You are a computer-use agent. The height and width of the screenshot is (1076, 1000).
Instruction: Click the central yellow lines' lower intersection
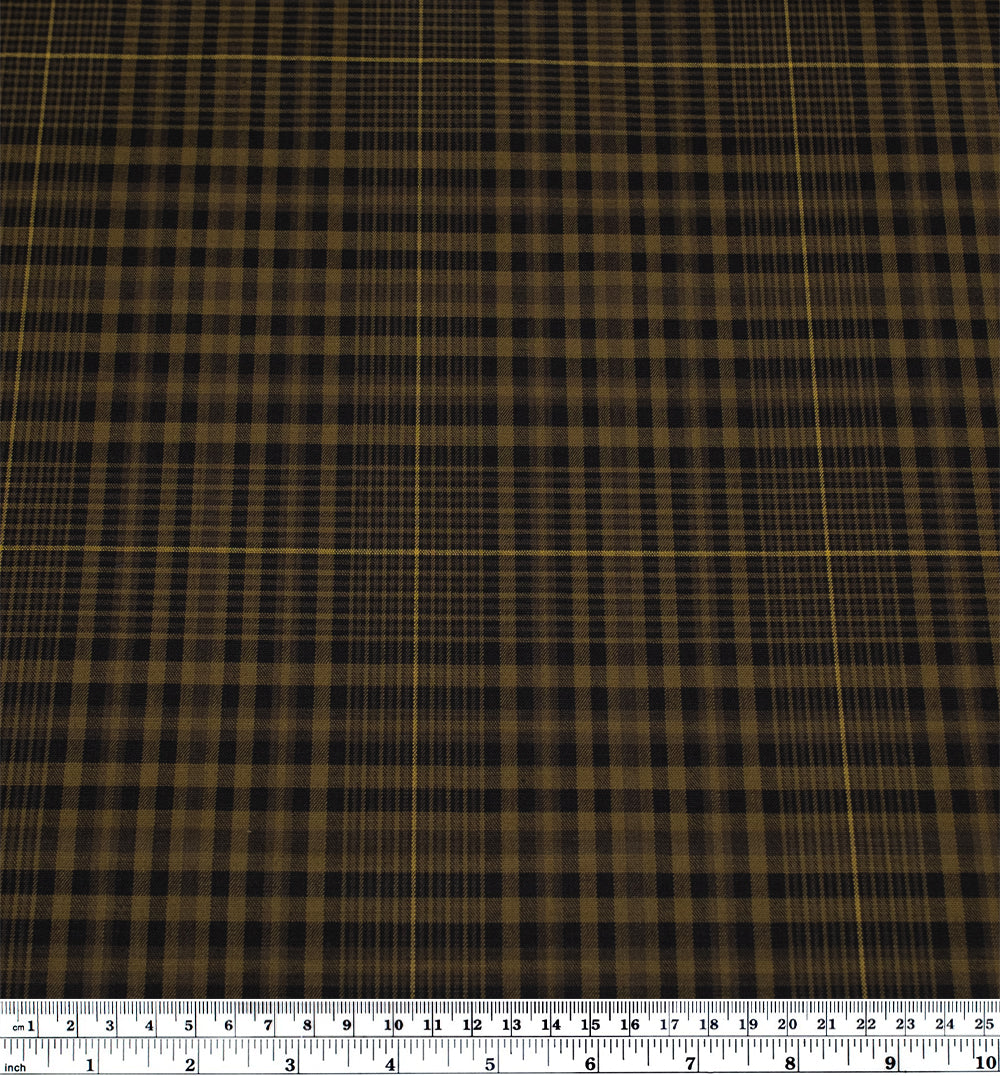click(417, 551)
